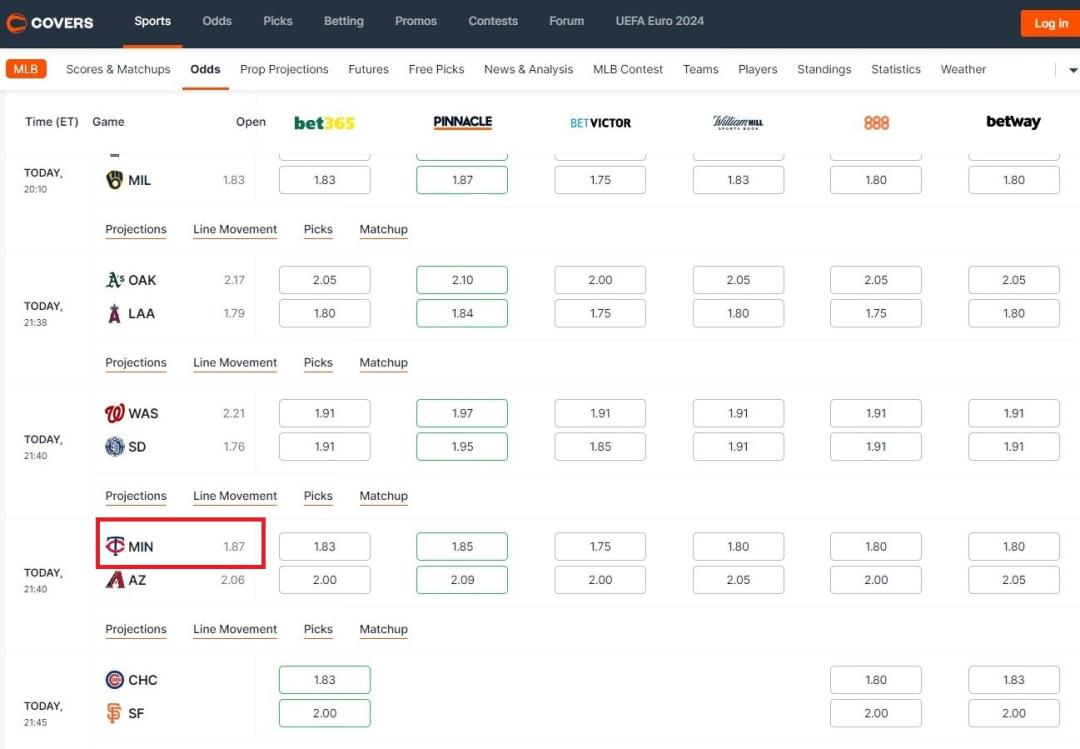
Task: Click the bet365 sportsbook logo
Action: (324, 123)
